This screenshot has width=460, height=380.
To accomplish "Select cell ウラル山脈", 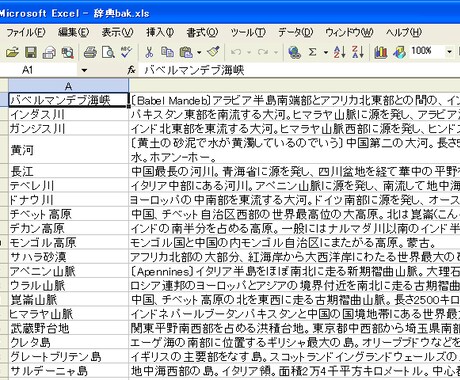I will click(x=68, y=285).
